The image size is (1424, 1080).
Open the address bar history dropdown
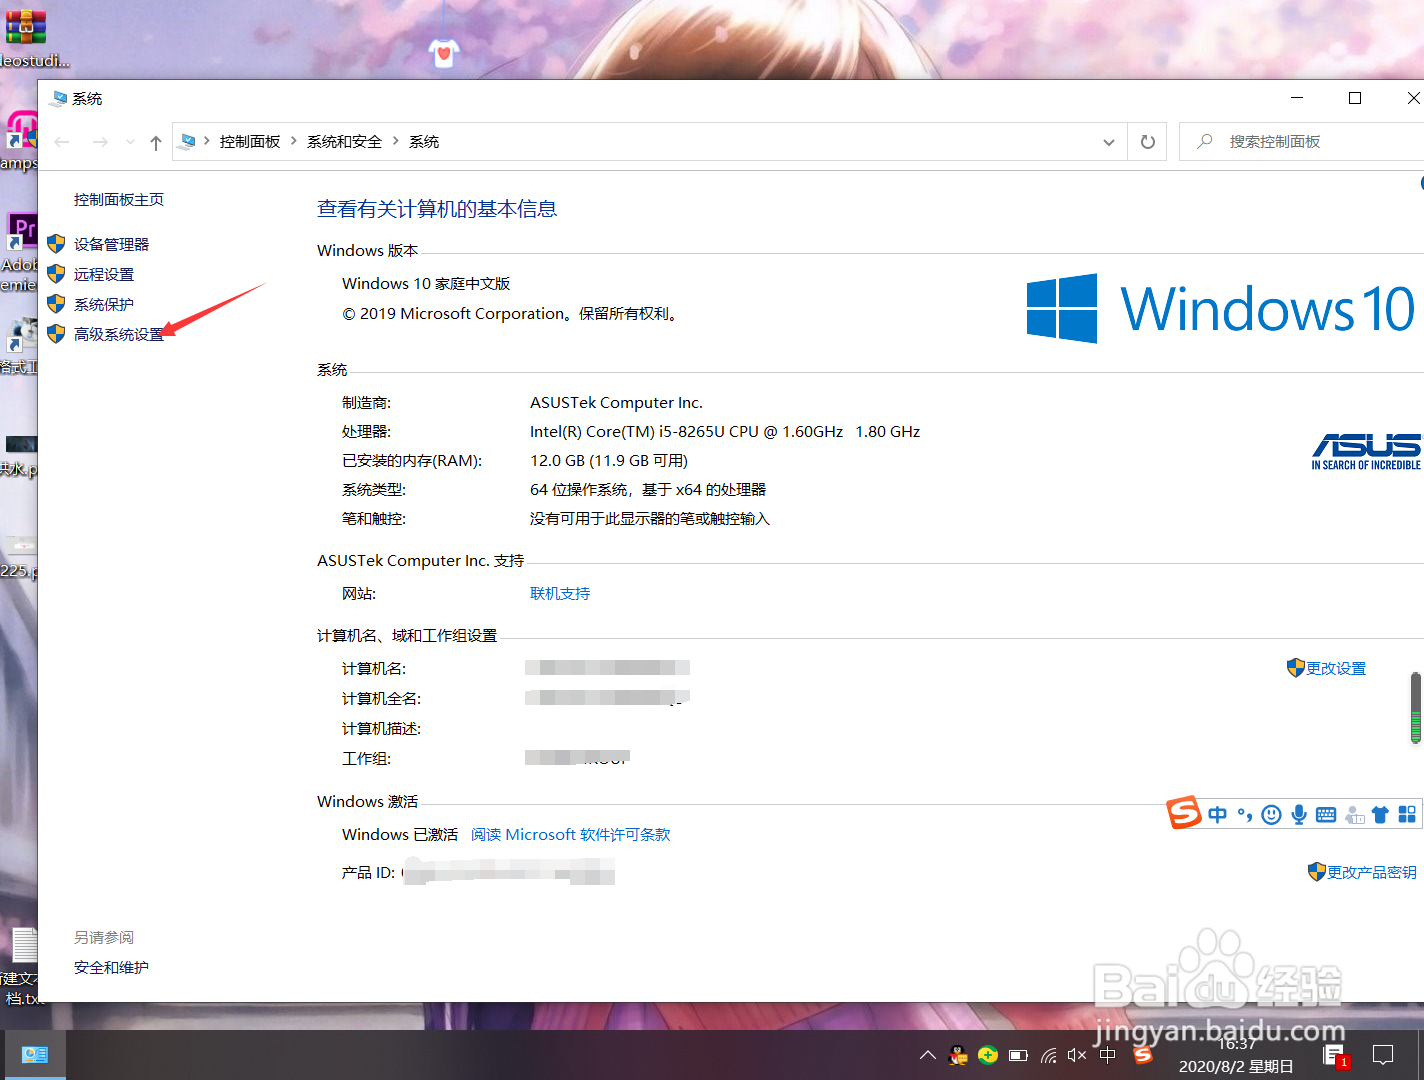1108,141
